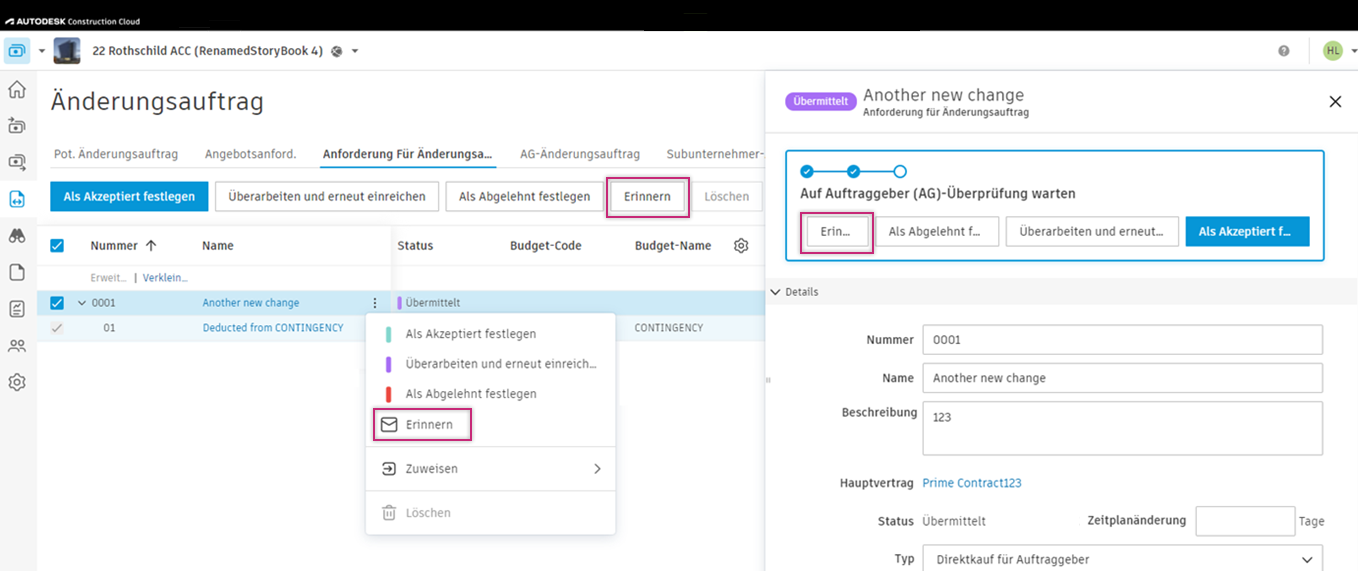Close the Another new change panel
Image resolution: width=1358 pixels, height=571 pixels.
(x=1335, y=101)
